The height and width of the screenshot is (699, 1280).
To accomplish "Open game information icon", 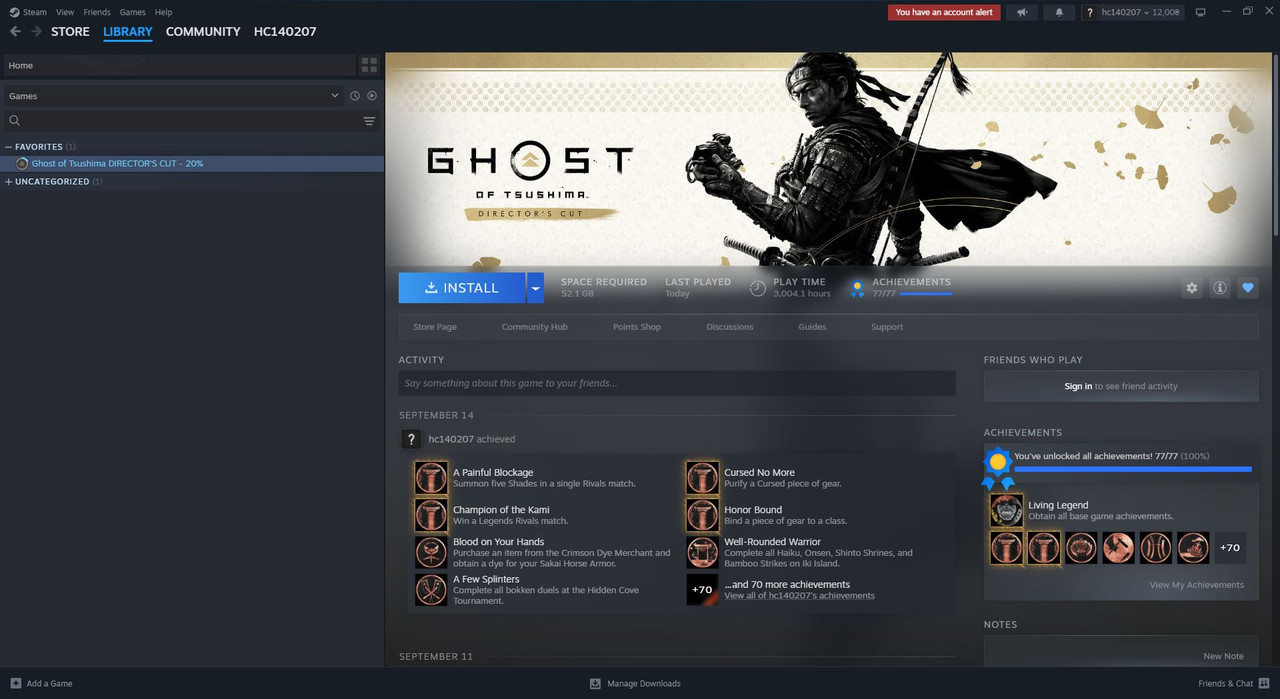I will point(1220,288).
